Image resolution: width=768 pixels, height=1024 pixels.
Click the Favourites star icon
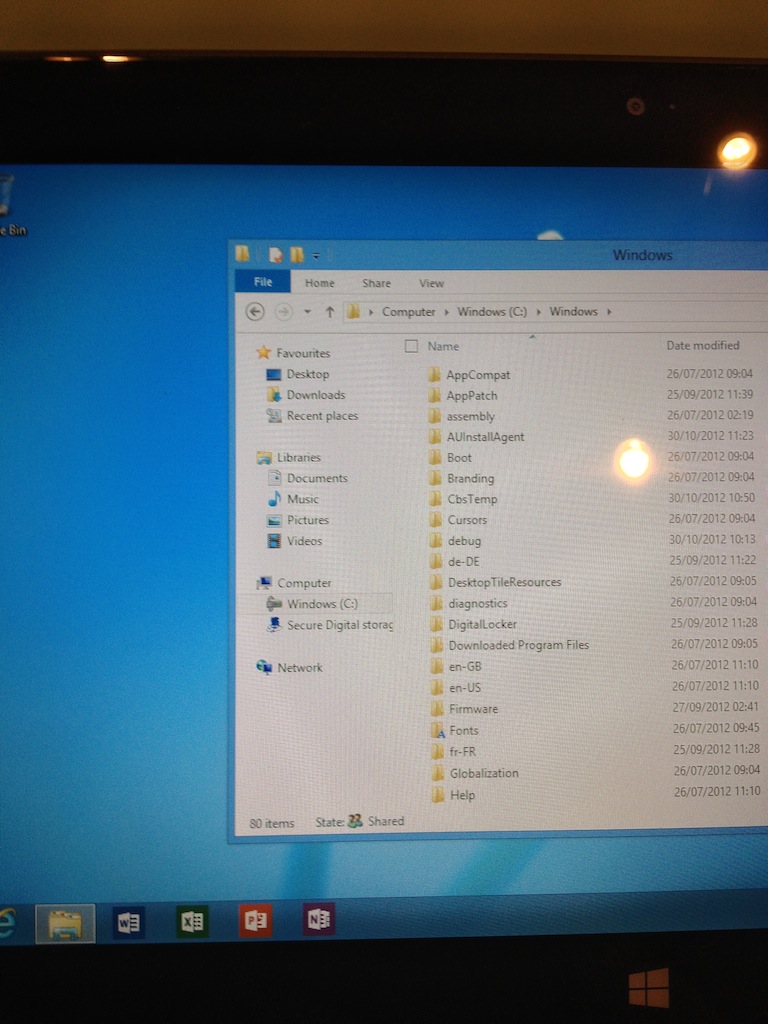coord(263,353)
